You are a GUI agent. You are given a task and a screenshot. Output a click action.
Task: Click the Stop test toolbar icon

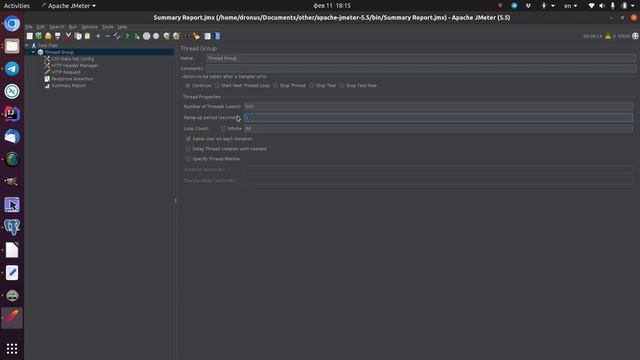coord(147,36)
